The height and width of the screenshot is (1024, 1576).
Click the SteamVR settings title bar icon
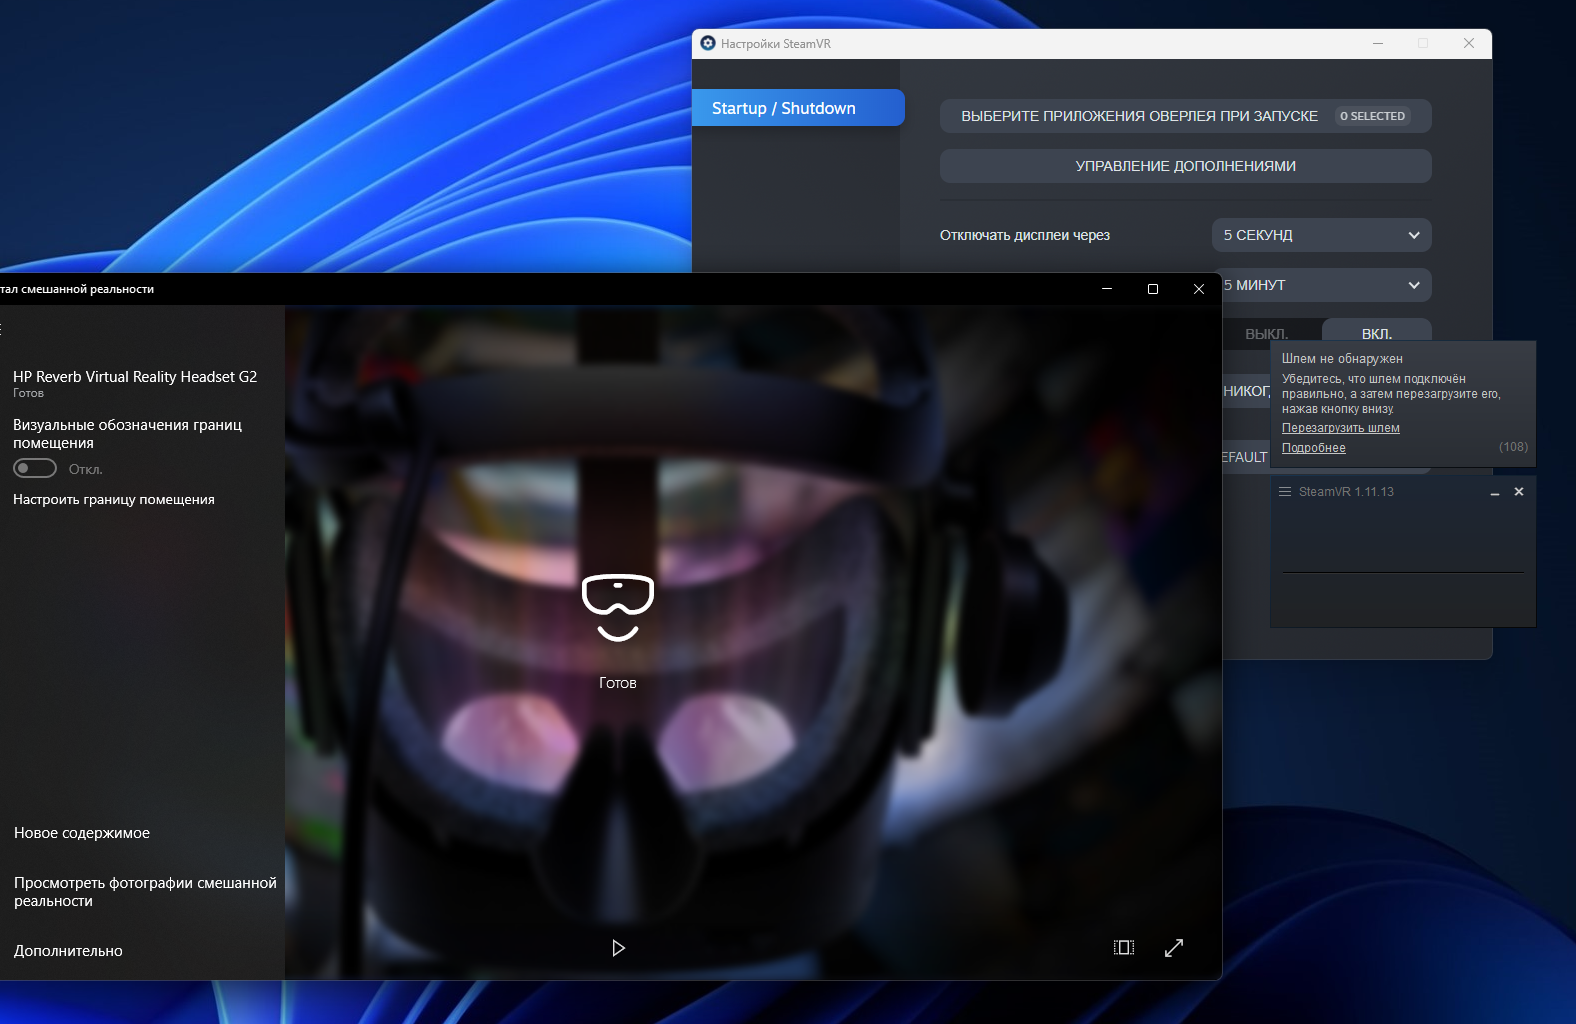(708, 43)
